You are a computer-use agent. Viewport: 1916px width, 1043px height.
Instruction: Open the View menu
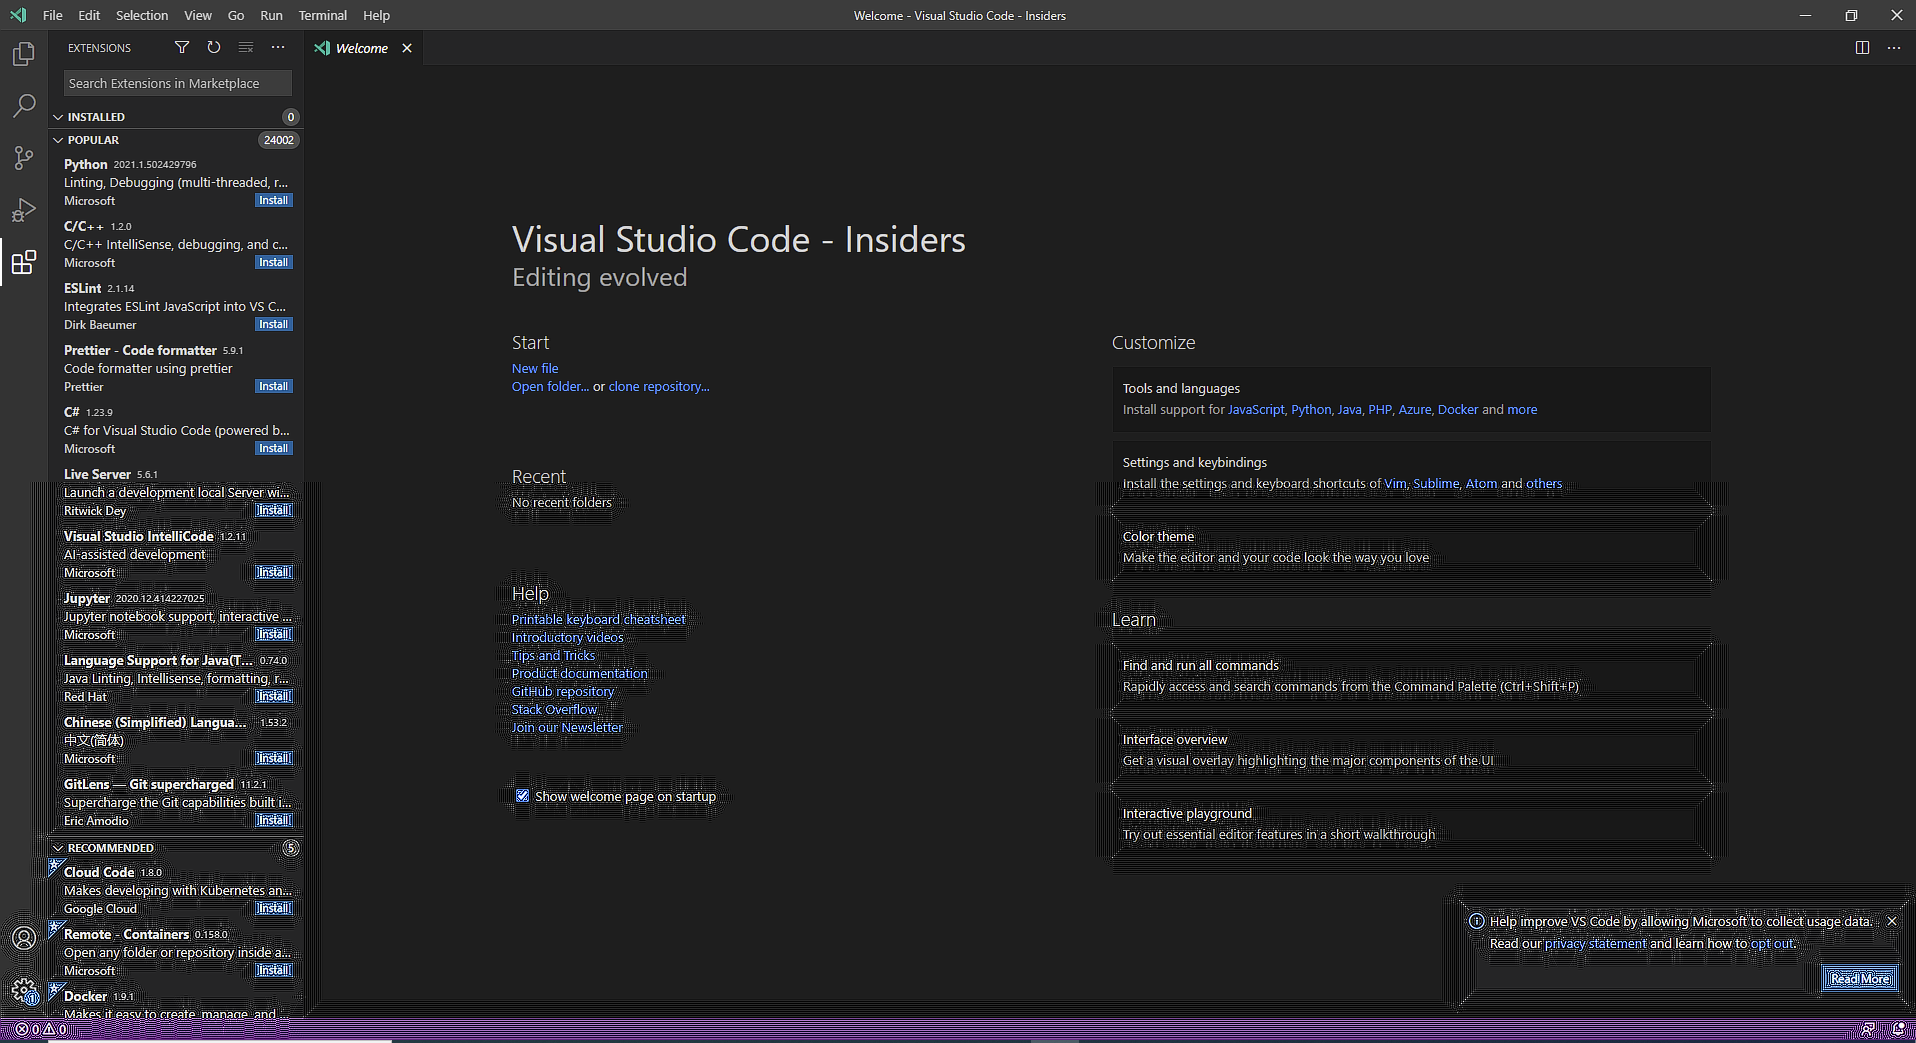click(198, 15)
